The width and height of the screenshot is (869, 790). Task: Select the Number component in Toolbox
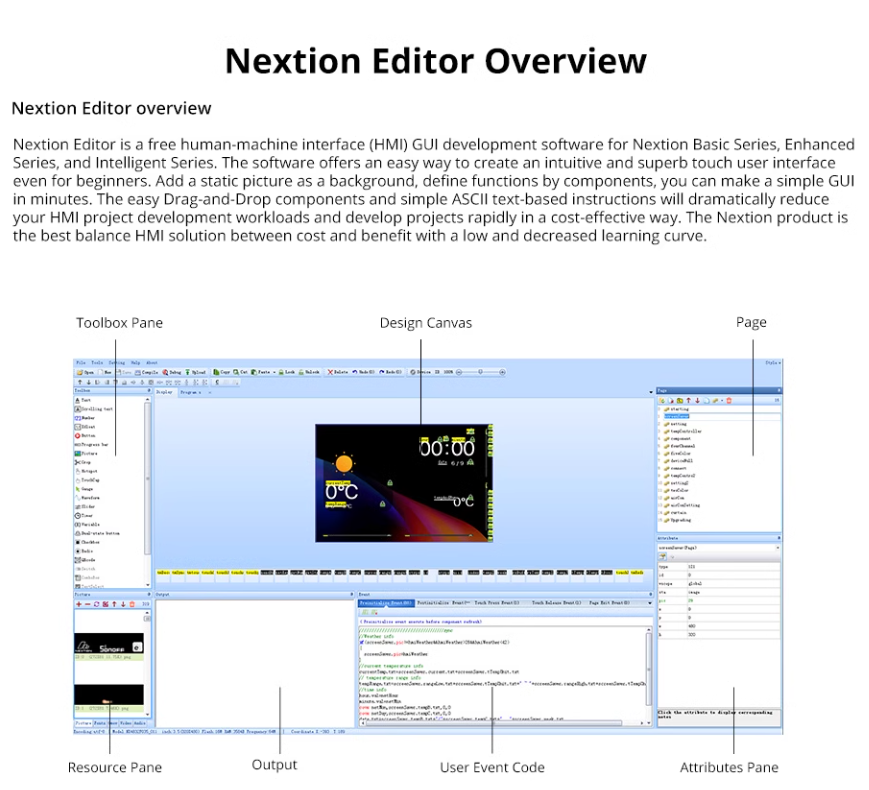85,417
